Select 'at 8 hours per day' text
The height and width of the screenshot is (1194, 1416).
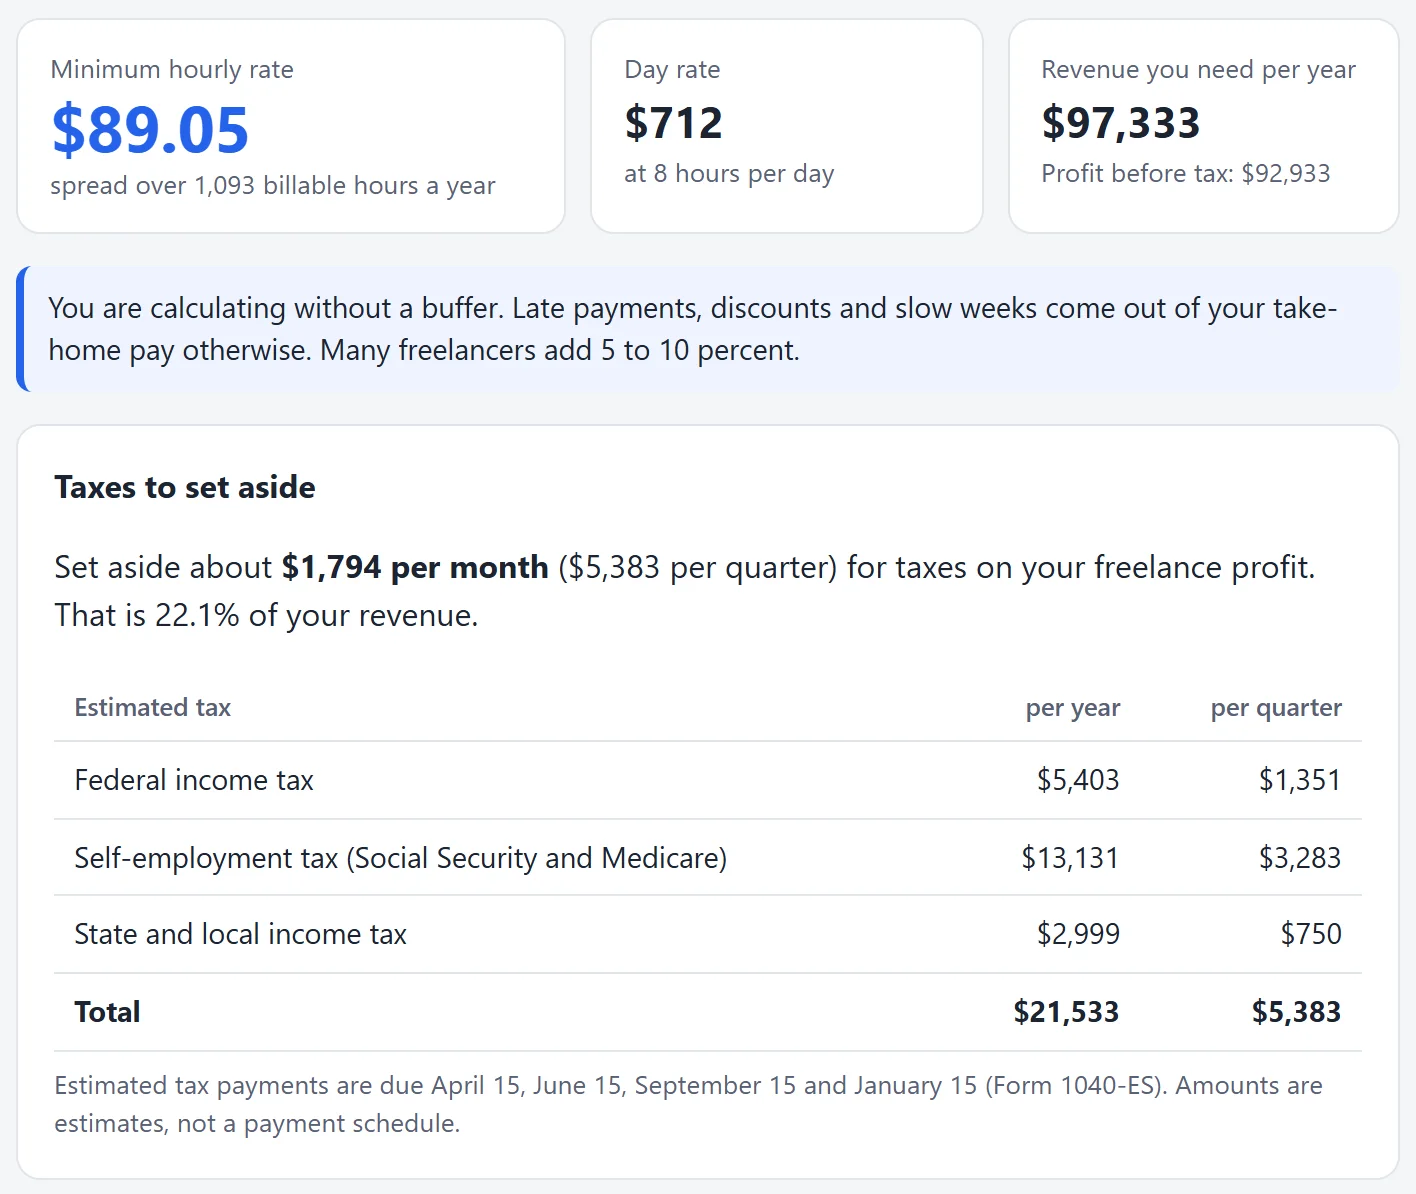click(729, 174)
